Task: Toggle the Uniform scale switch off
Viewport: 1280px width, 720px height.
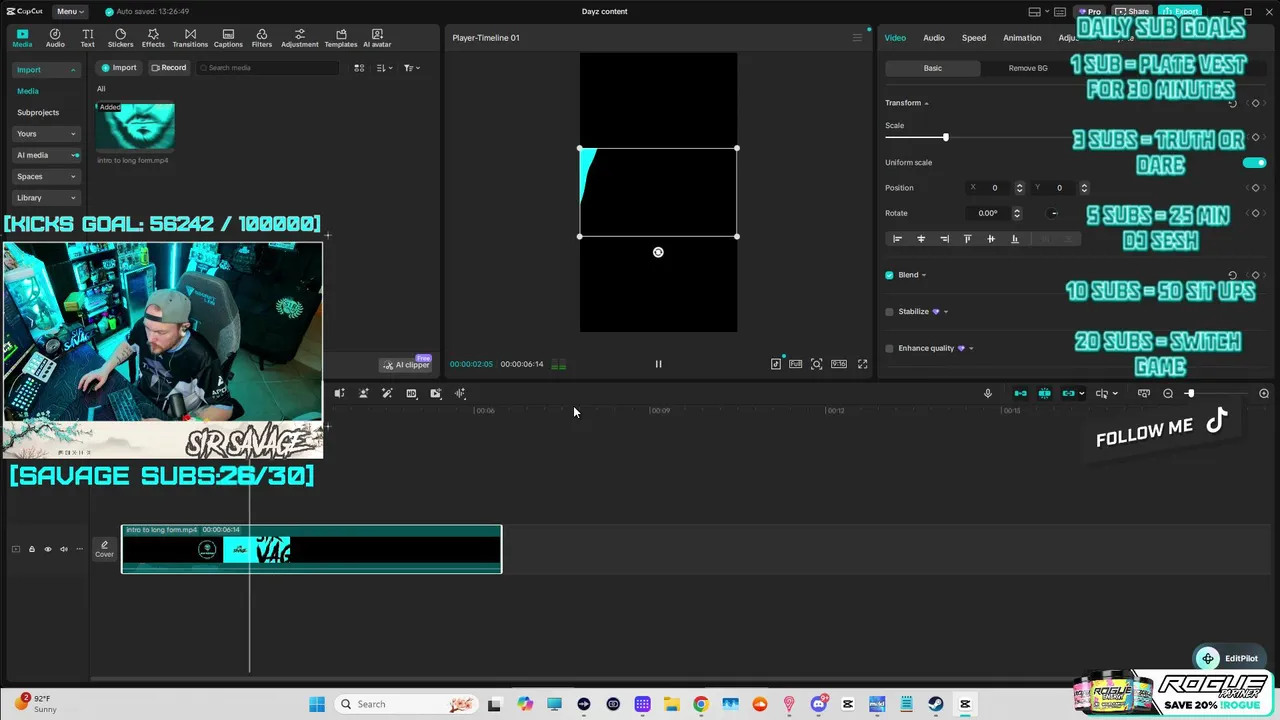Action: coord(1254,162)
